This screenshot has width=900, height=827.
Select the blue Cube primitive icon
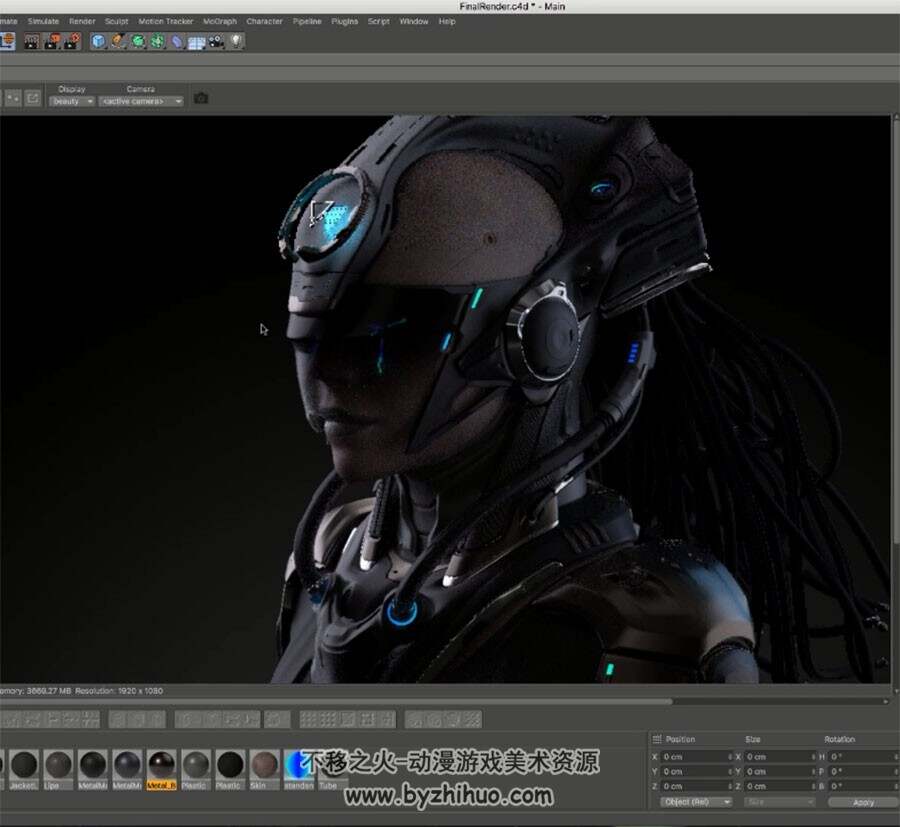99,41
